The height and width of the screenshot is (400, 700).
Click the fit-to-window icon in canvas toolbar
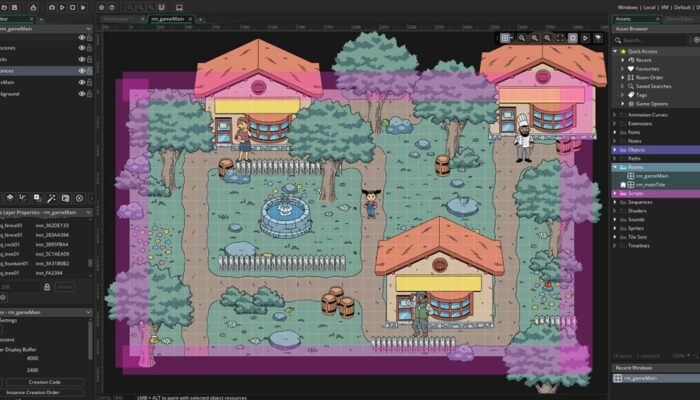(560, 37)
